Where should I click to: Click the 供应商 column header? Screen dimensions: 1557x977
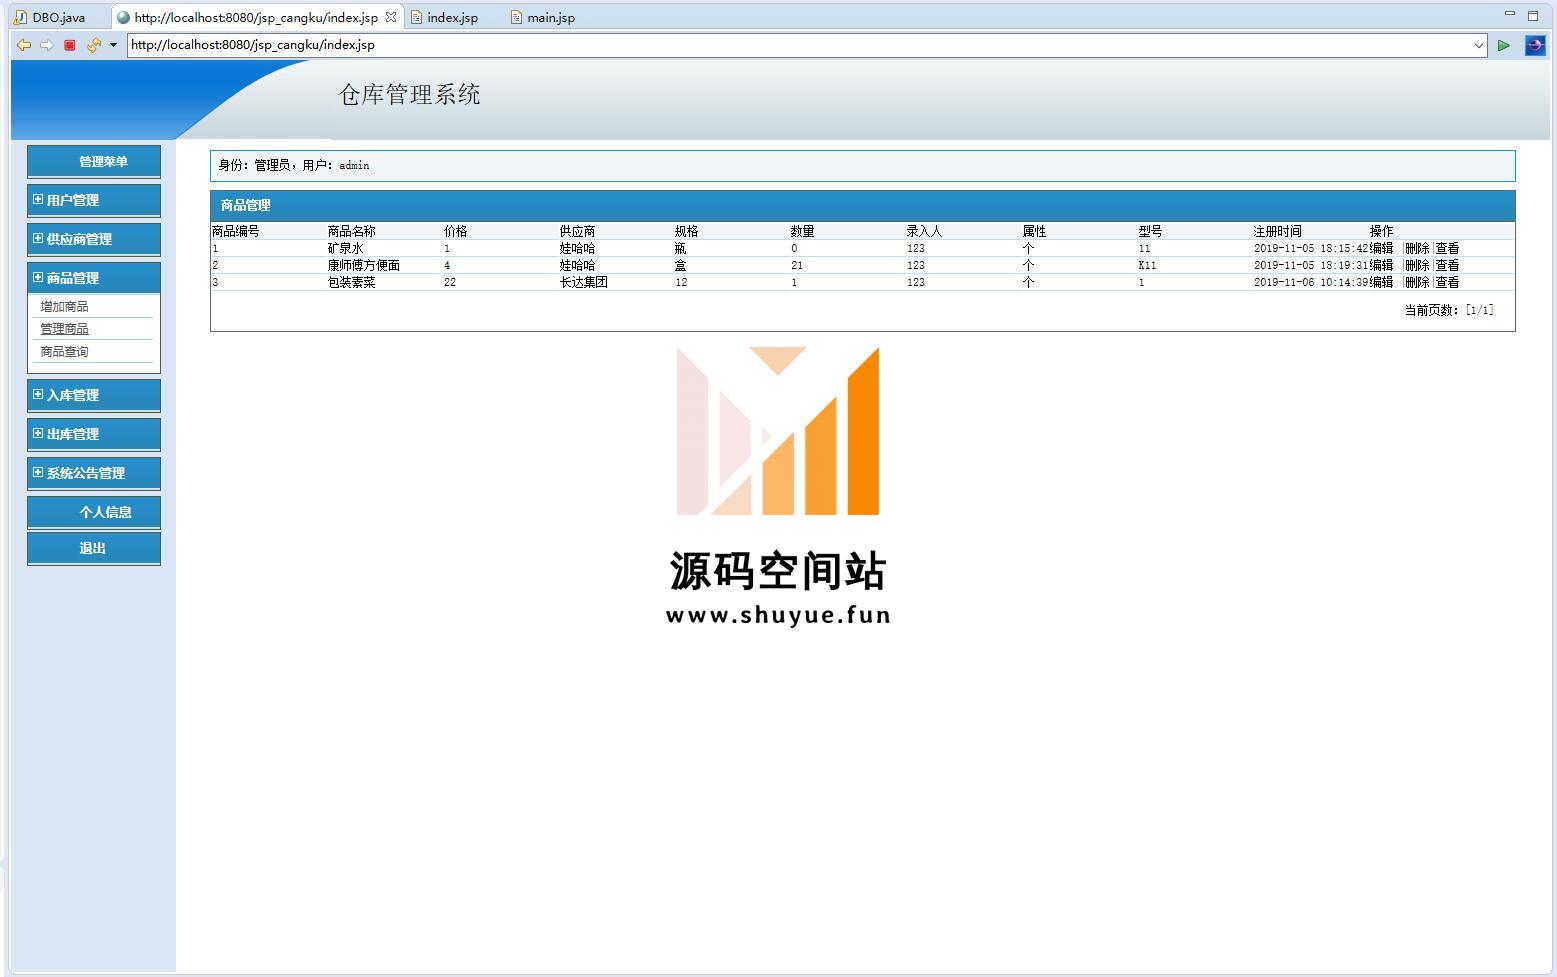click(578, 231)
